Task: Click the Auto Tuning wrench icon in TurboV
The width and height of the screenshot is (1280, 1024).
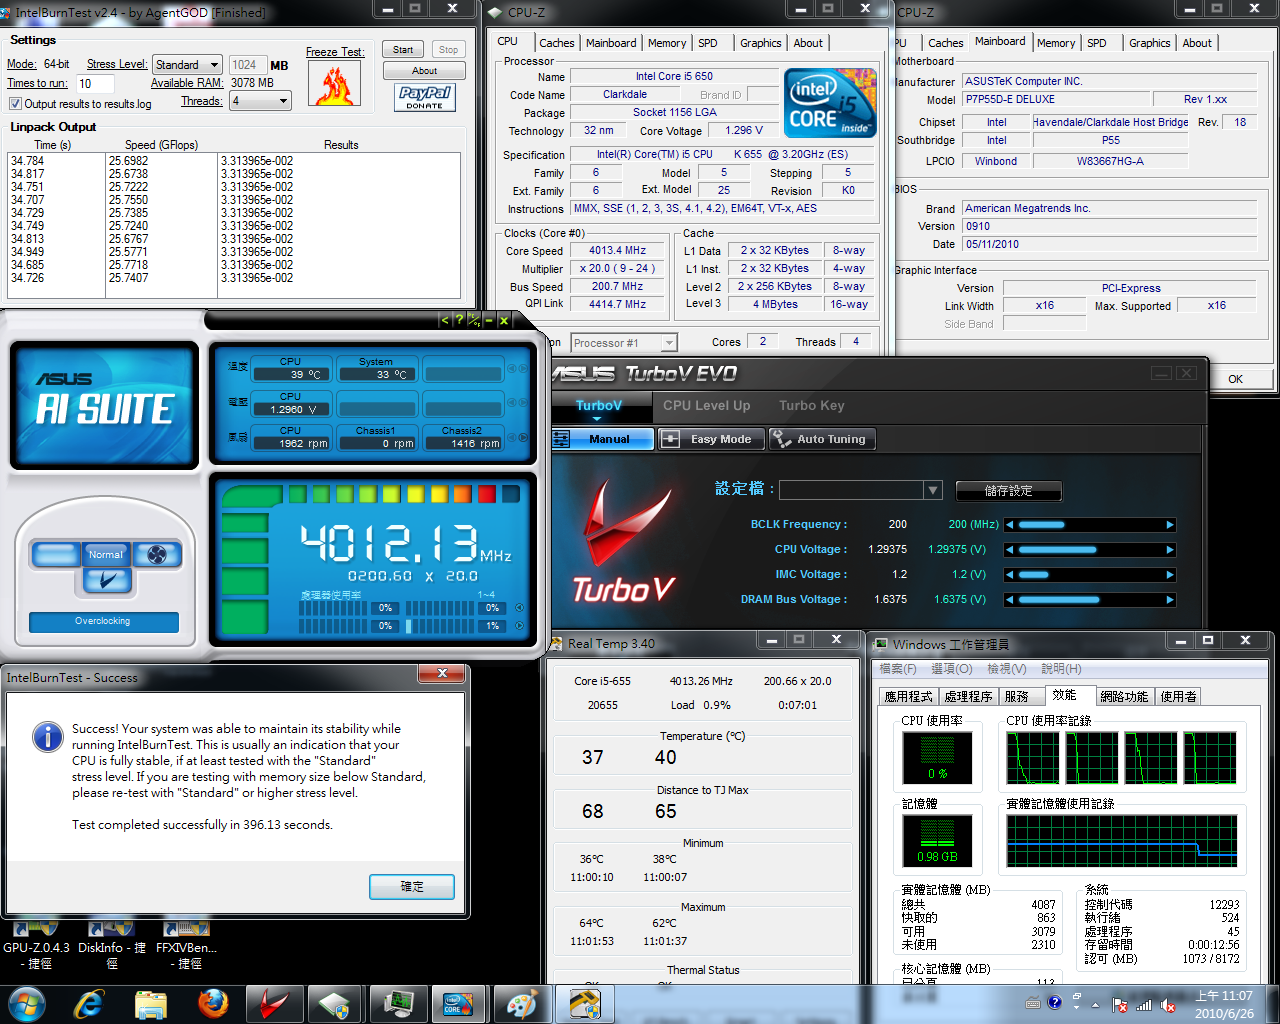Action: [782, 438]
